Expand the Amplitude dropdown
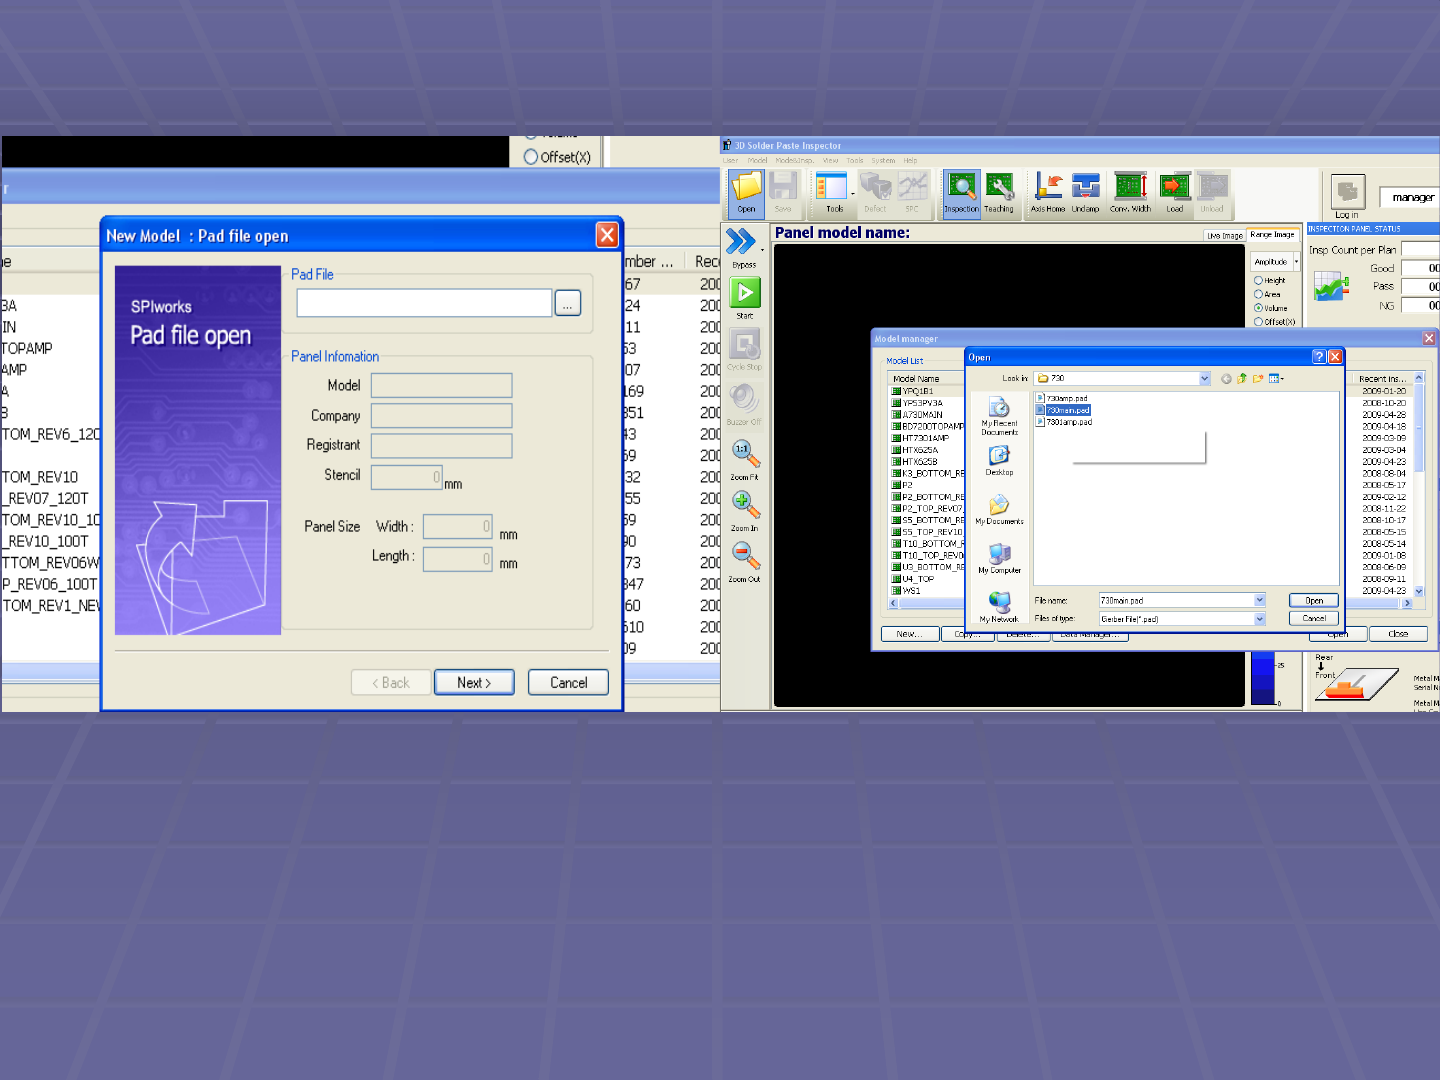 [1296, 262]
